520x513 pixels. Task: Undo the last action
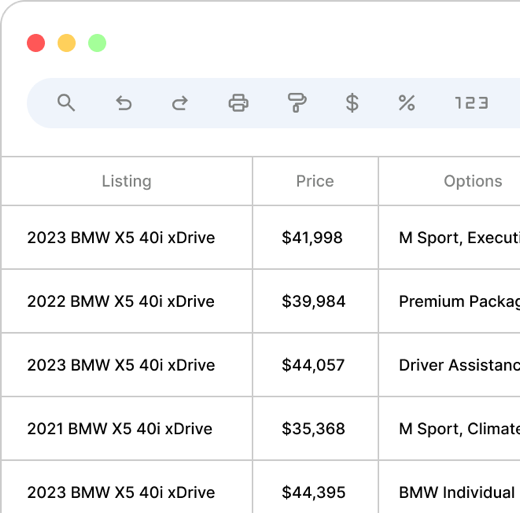(x=124, y=103)
